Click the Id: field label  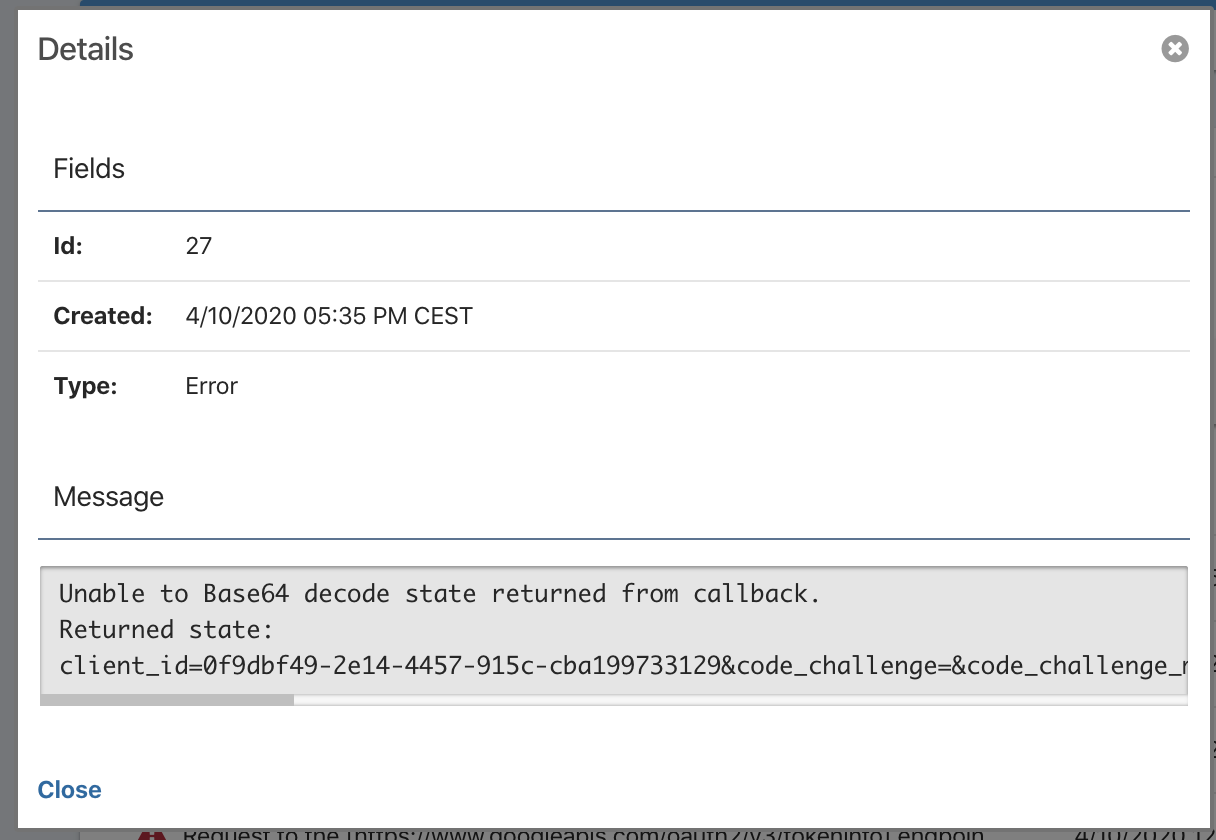68,246
